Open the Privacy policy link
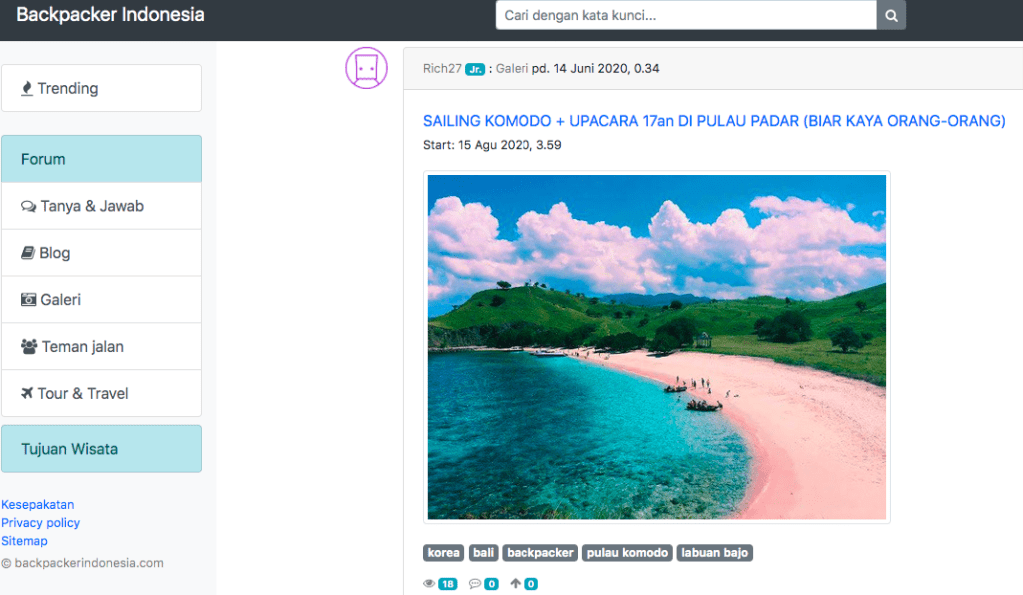The height and width of the screenshot is (595, 1023). coord(40,523)
